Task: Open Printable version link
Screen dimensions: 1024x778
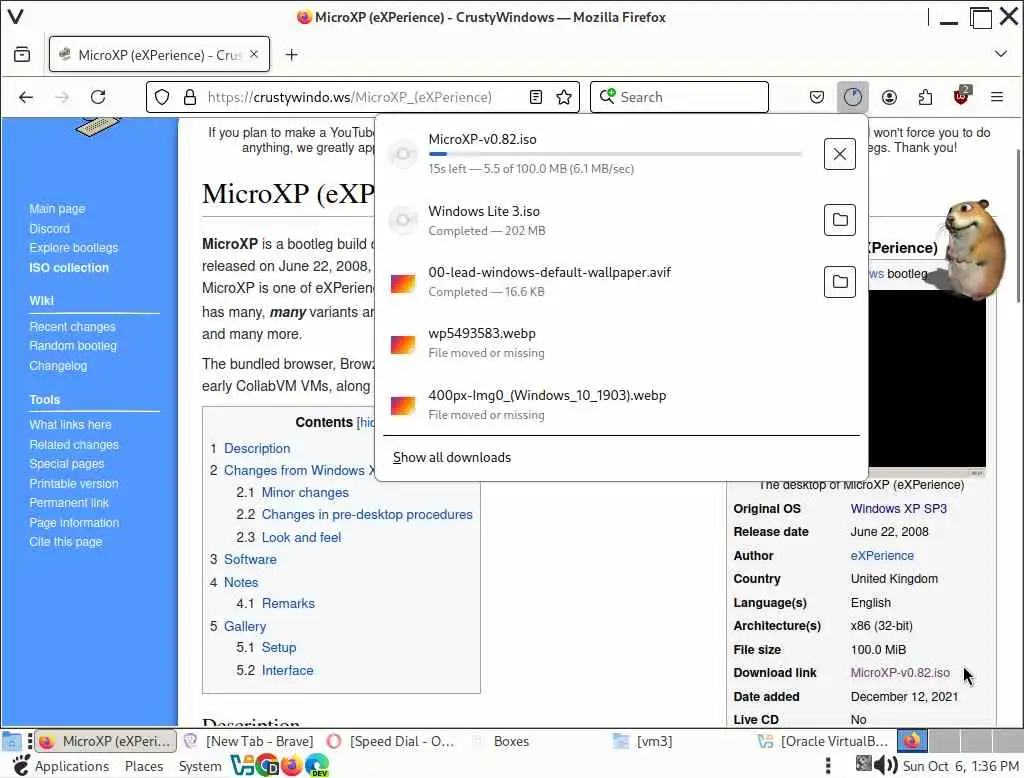Action: (74, 483)
